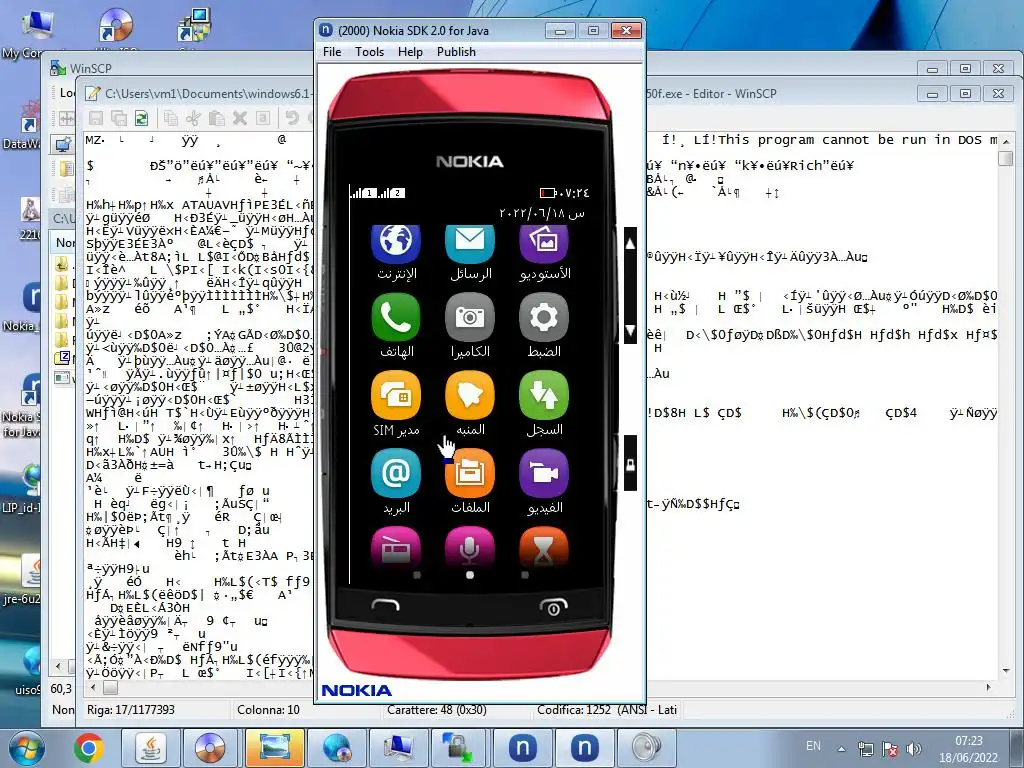This screenshot has height=768, width=1024.
Task: Click the "Carattere: 48 (0x30)" status entry
Action: point(436,710)
